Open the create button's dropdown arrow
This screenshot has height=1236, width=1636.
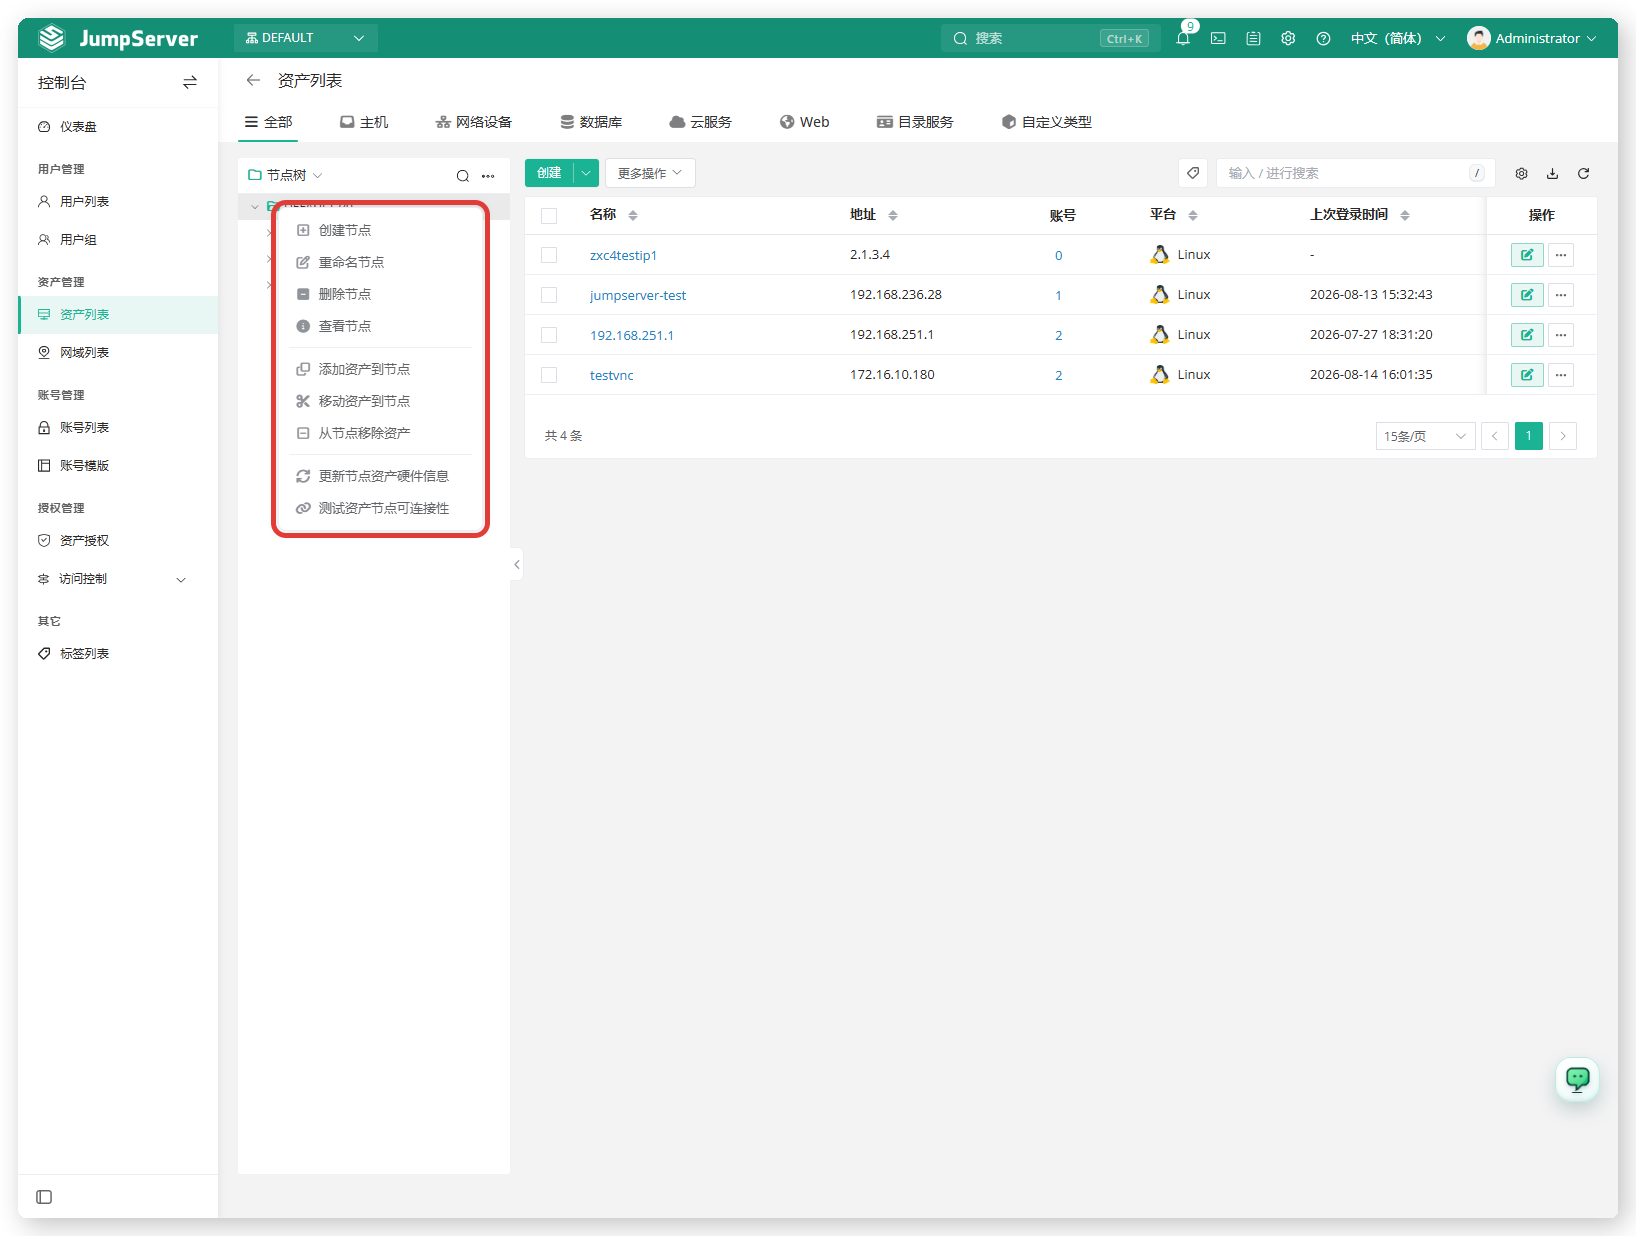coord(587,173)
